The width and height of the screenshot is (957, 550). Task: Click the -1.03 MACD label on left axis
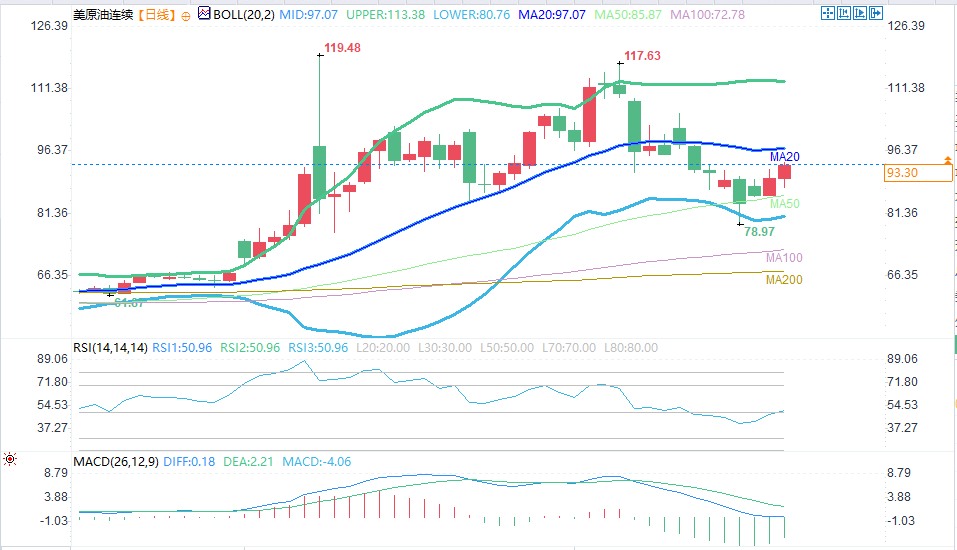point(54,521)
